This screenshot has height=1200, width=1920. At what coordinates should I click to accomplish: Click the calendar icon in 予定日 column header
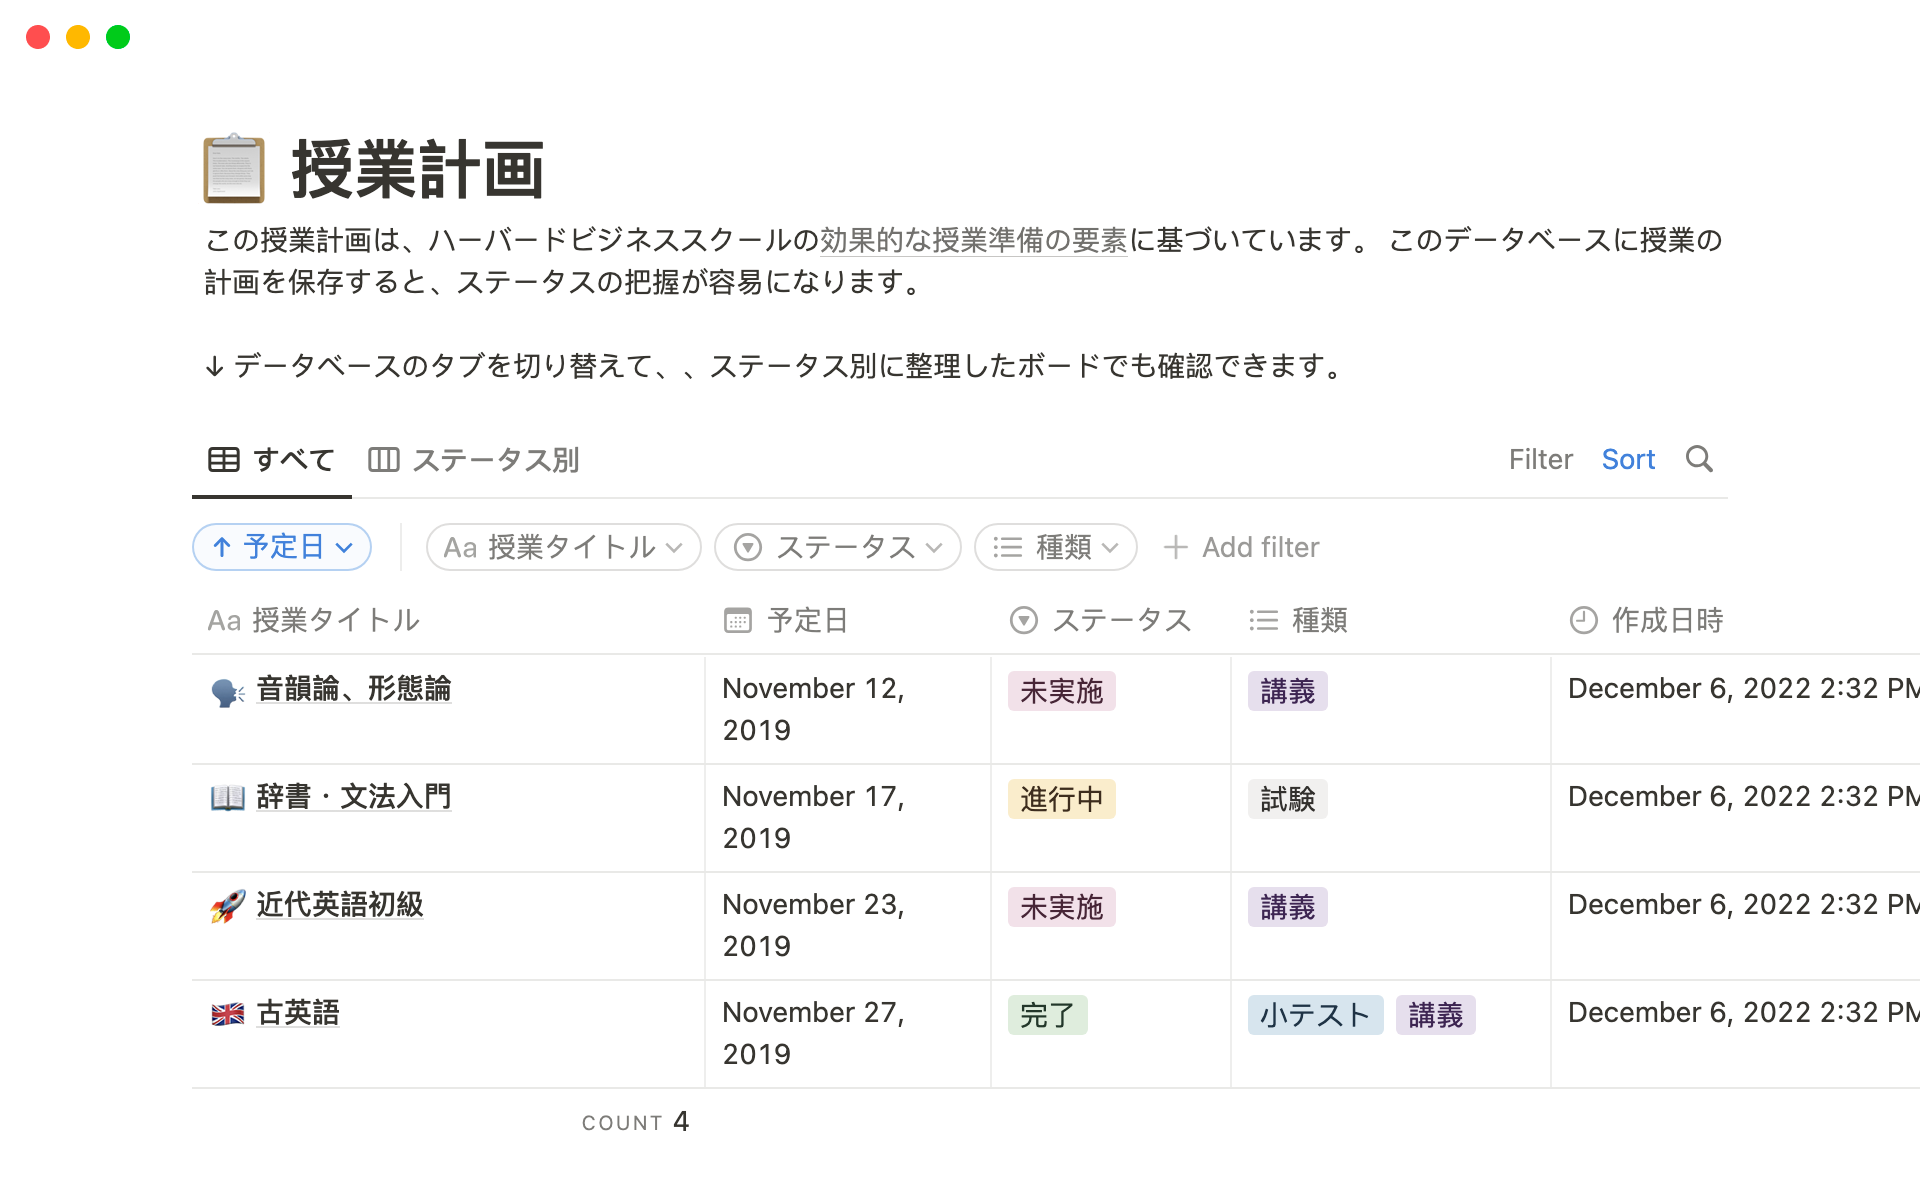738,621
